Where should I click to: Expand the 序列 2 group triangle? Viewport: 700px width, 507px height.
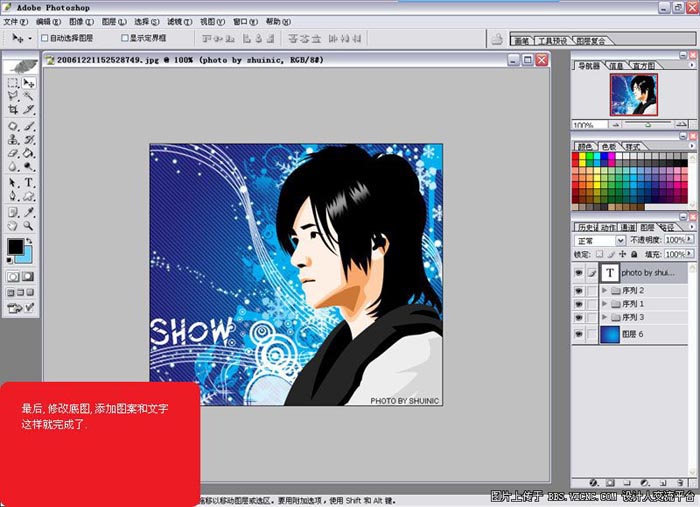tap(604, 291)
